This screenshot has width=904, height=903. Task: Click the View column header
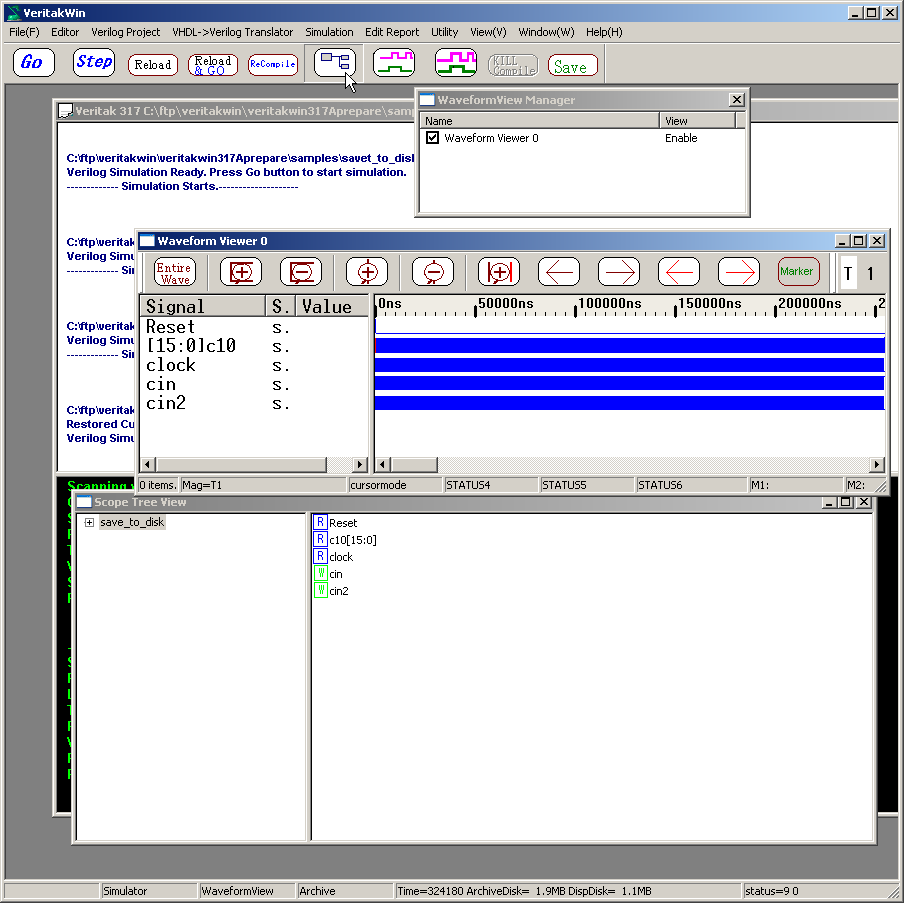coord(698,121)
